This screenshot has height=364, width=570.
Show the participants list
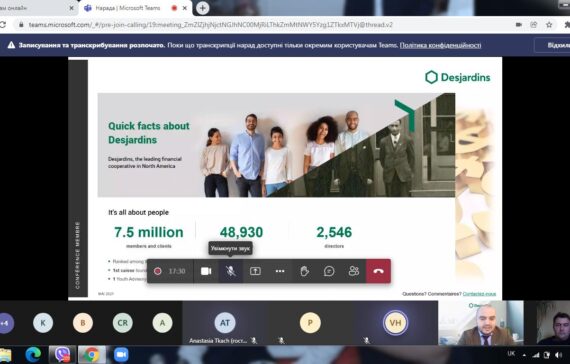click(354, 271)
